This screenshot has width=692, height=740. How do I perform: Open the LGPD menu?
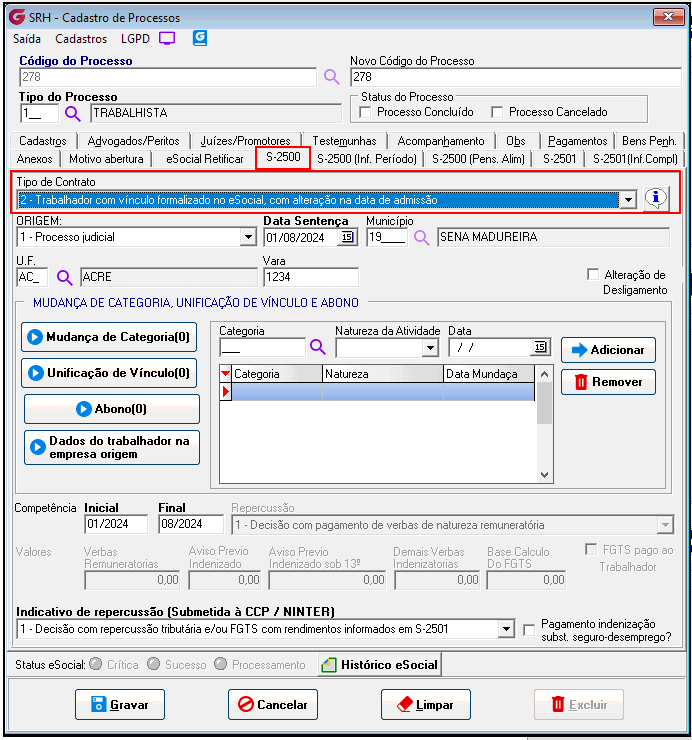point(135,39)
